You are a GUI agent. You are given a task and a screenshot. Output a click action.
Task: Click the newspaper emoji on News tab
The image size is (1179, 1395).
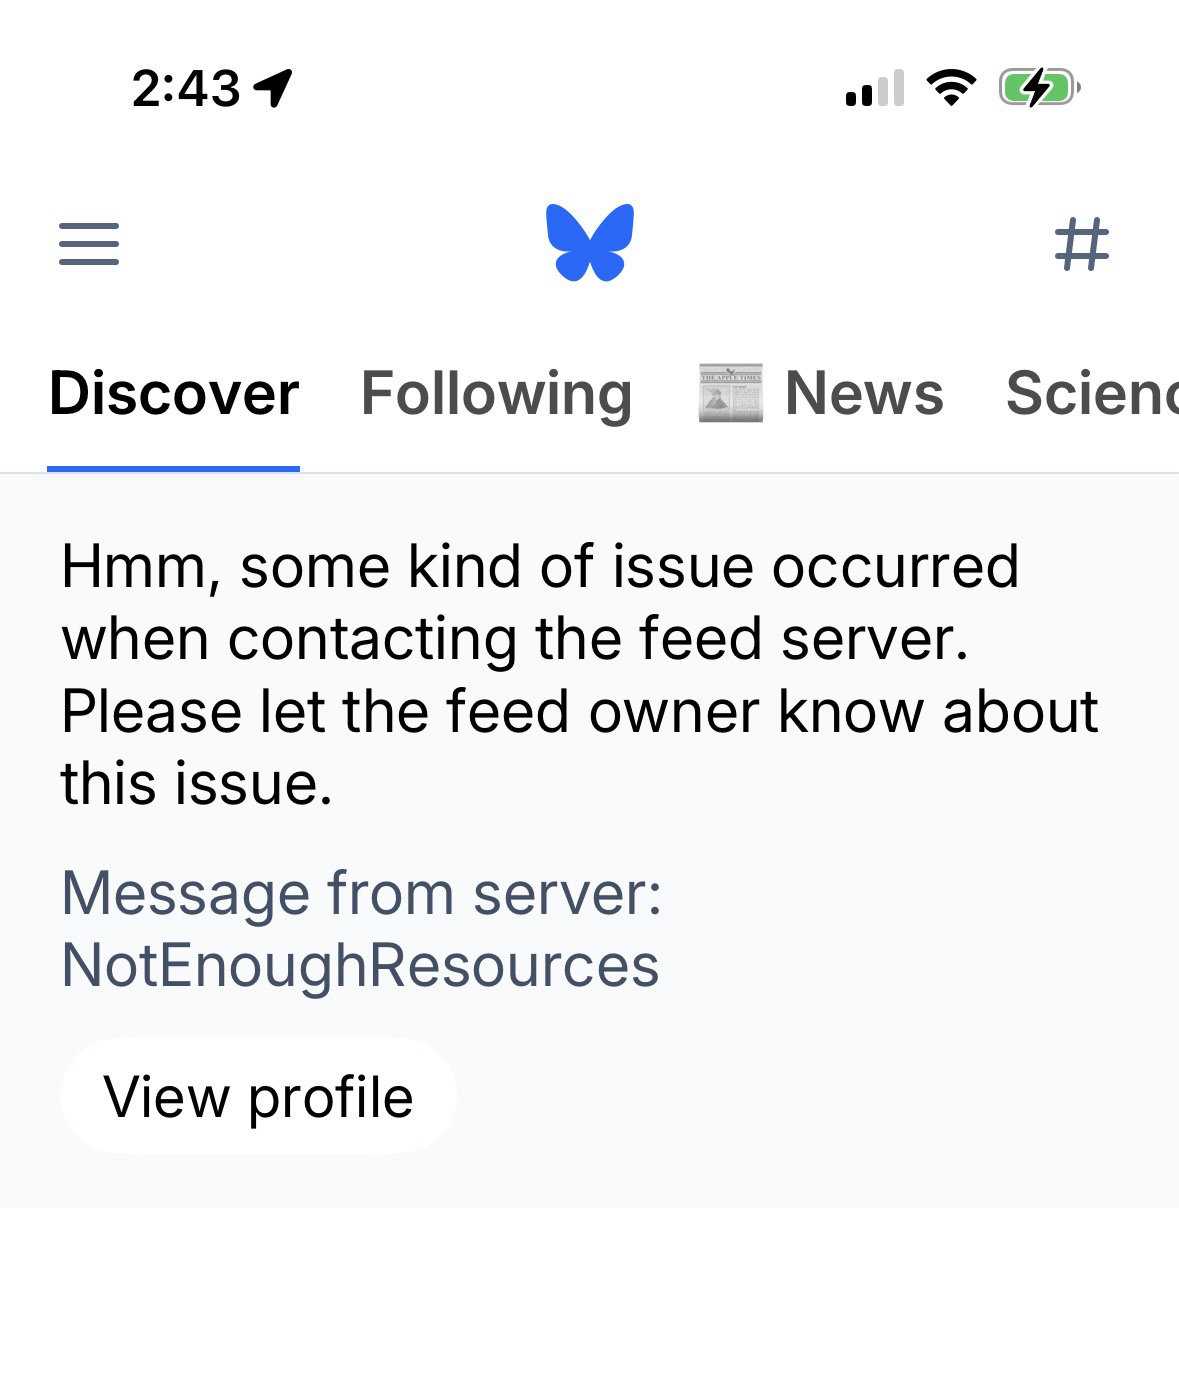730,393
